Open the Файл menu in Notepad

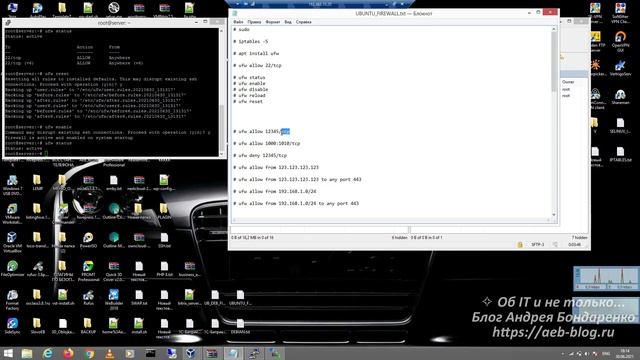click(238, 22)
